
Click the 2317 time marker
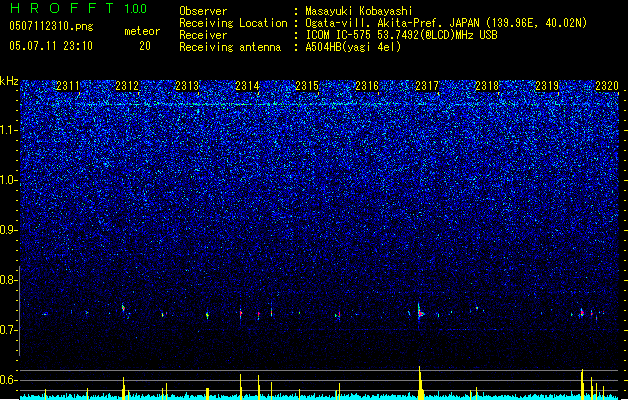pyautogui.click(x=427, y=86)
